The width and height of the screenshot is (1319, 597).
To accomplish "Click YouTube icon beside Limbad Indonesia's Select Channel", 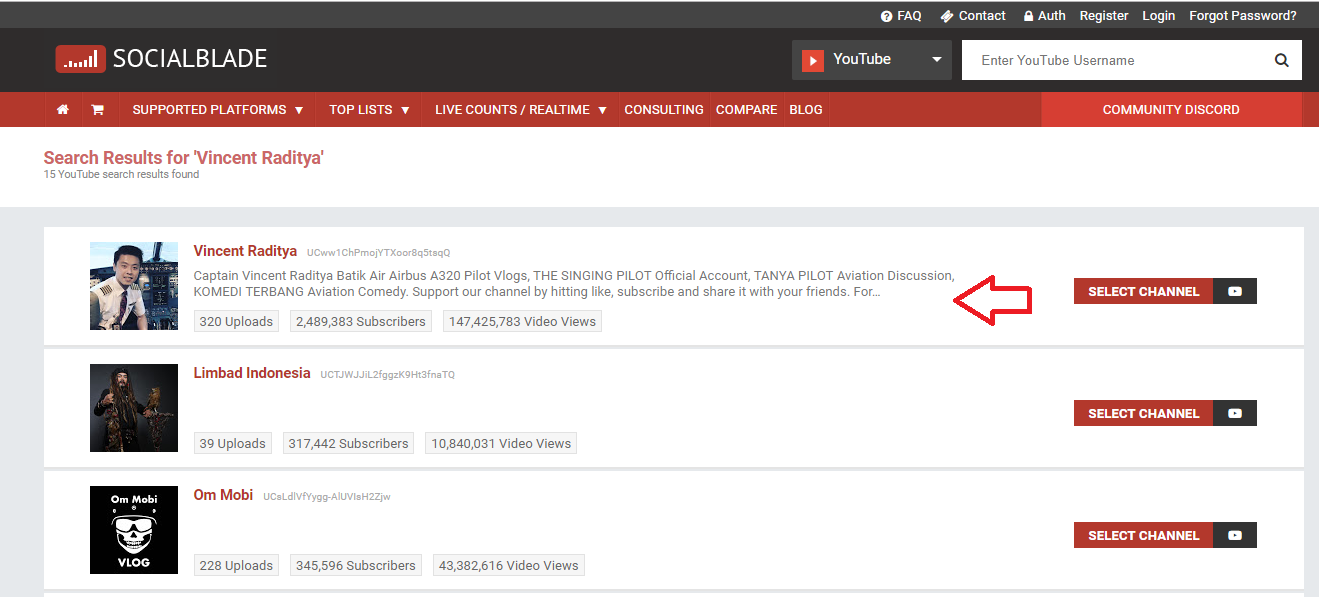I will tap(1235, 413).
